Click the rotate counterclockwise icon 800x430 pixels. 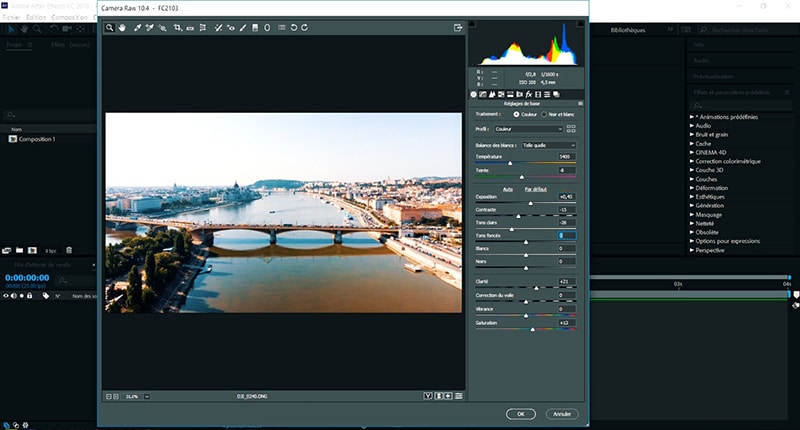[293, 28]
